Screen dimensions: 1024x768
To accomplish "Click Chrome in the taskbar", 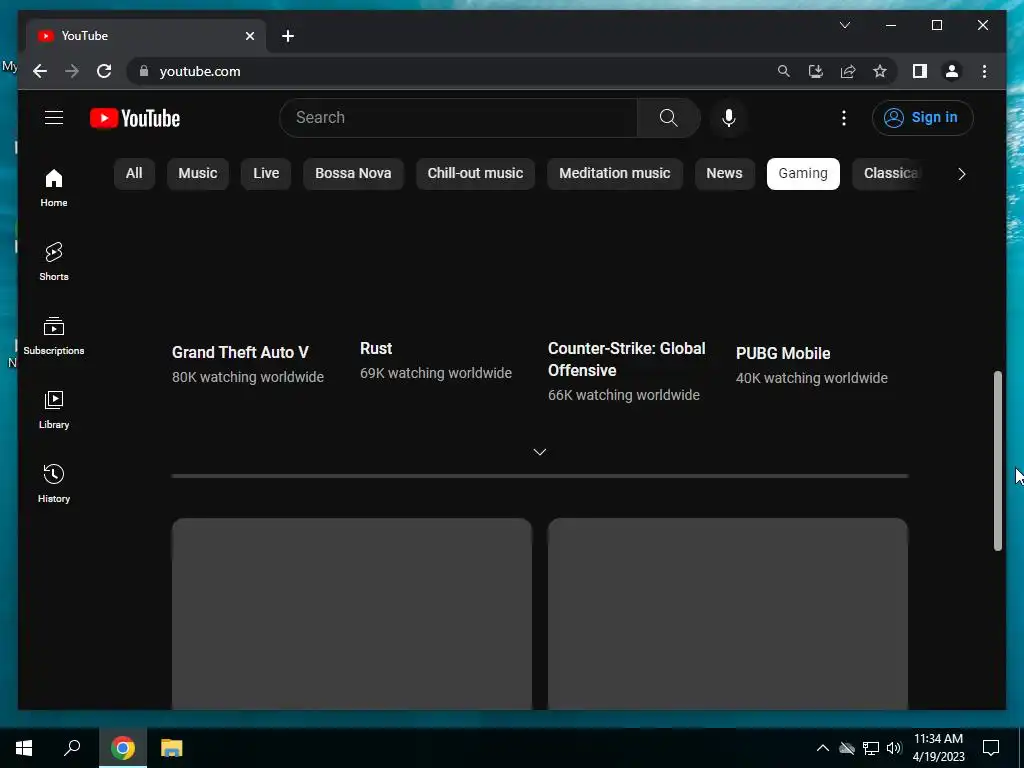I will [123, 748].
